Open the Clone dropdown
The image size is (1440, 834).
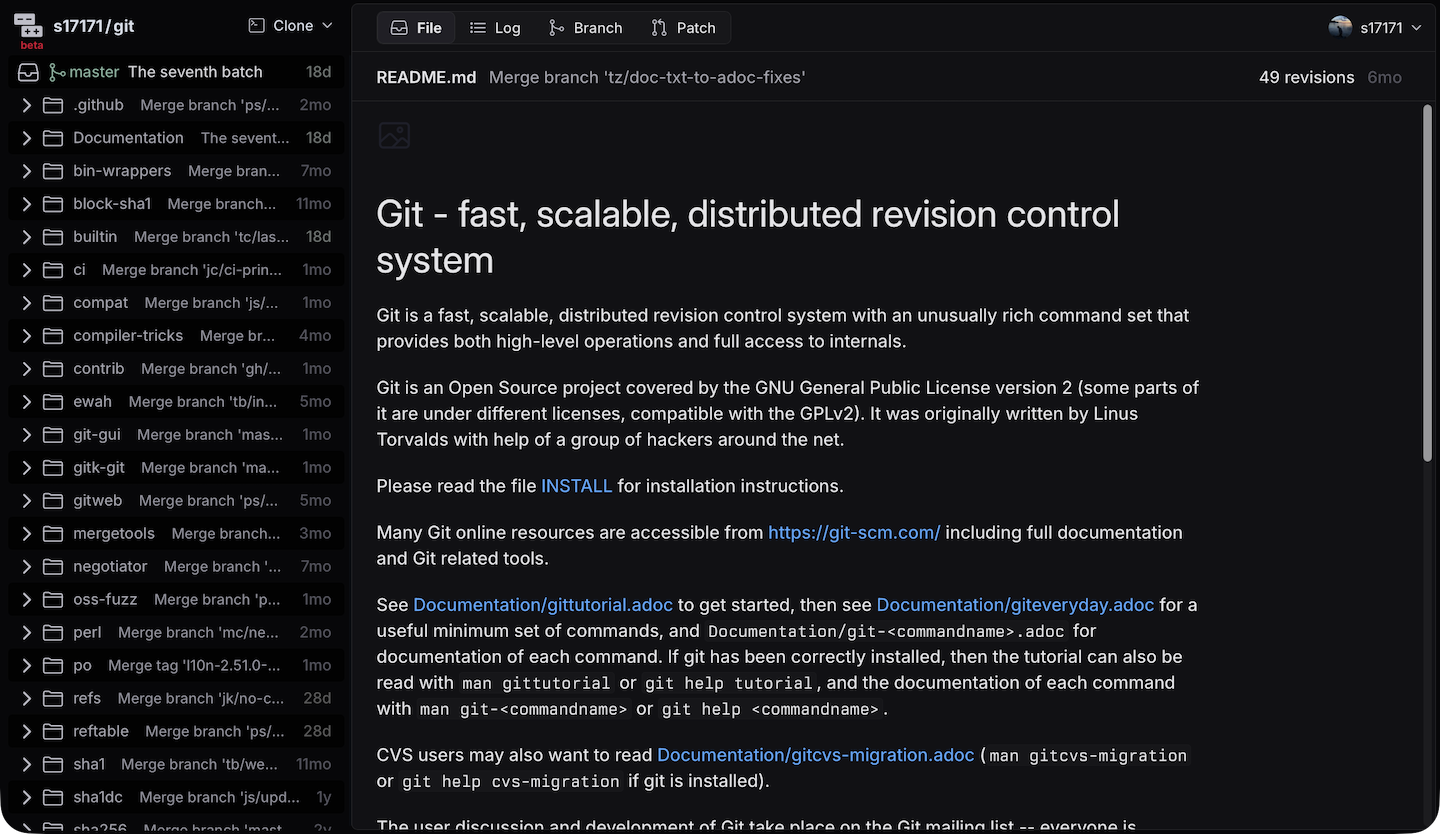tap(291, 26)
